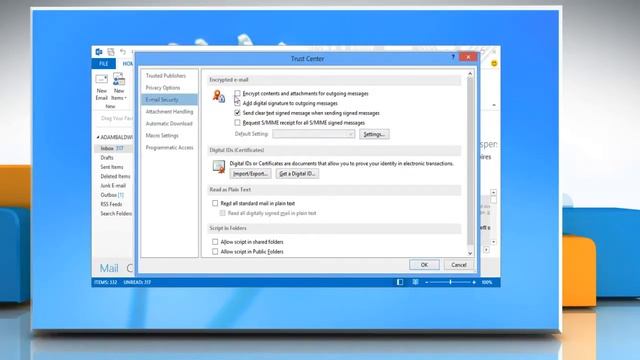
Task: Click the Cancel button
Action: click(459, 265)
